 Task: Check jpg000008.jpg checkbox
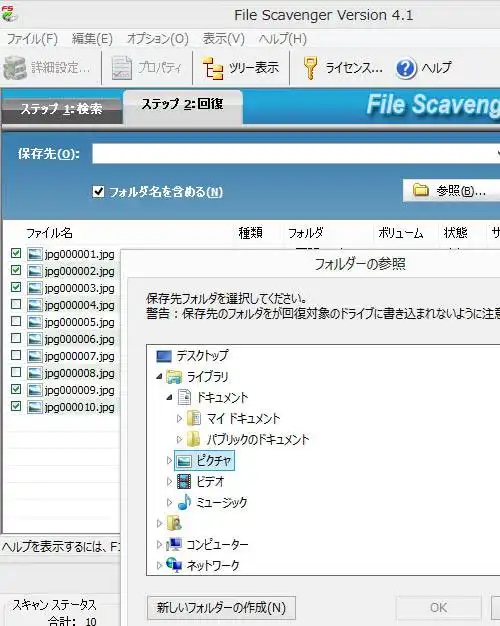coord(16,372)
